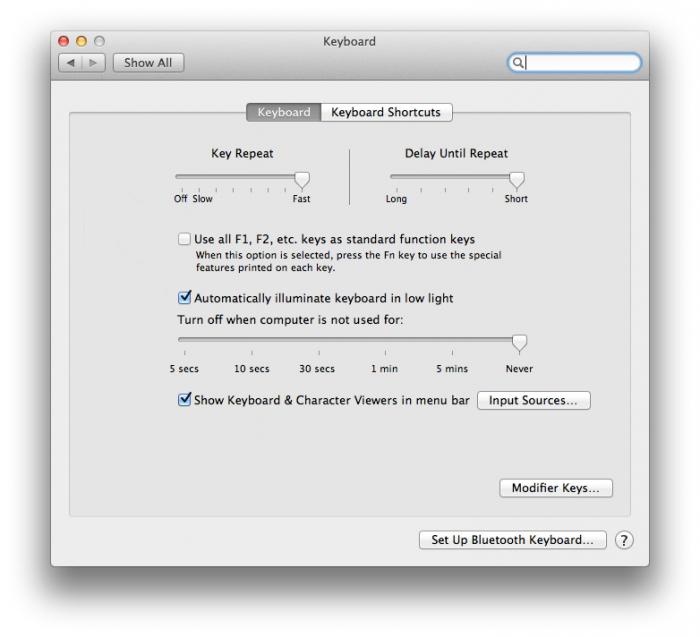Screen dimensions: 700x637
Task: Click the magnifying glass in search field
Action: pos(519,63)
